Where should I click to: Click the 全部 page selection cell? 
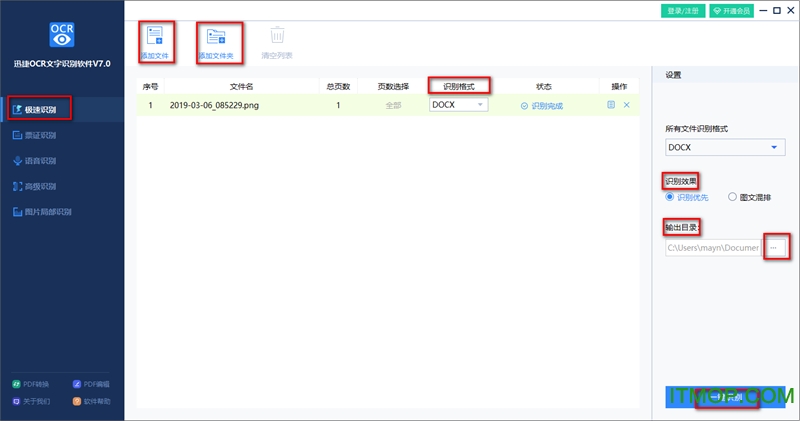pos(393,105)
